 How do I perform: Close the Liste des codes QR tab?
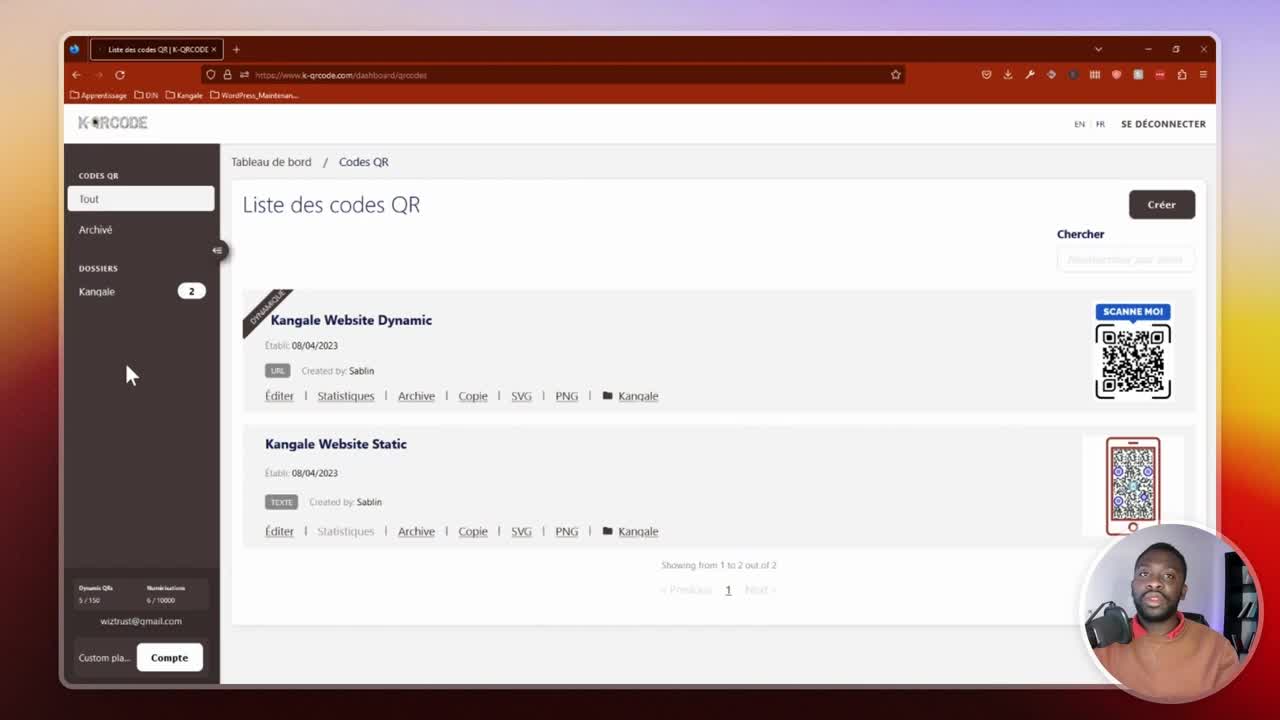213,49
